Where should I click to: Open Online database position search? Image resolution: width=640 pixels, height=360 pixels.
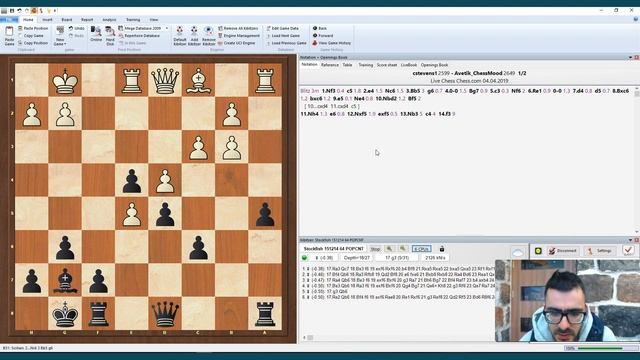tap(96, 34)
